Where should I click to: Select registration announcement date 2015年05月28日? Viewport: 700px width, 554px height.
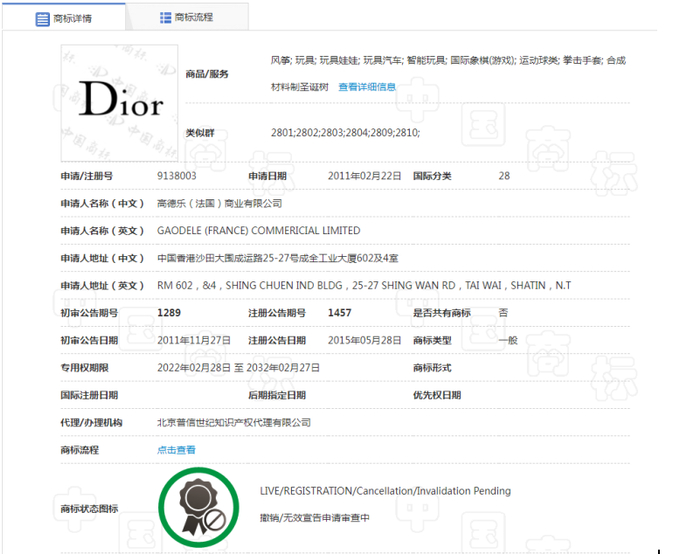(x=364, y=340)
